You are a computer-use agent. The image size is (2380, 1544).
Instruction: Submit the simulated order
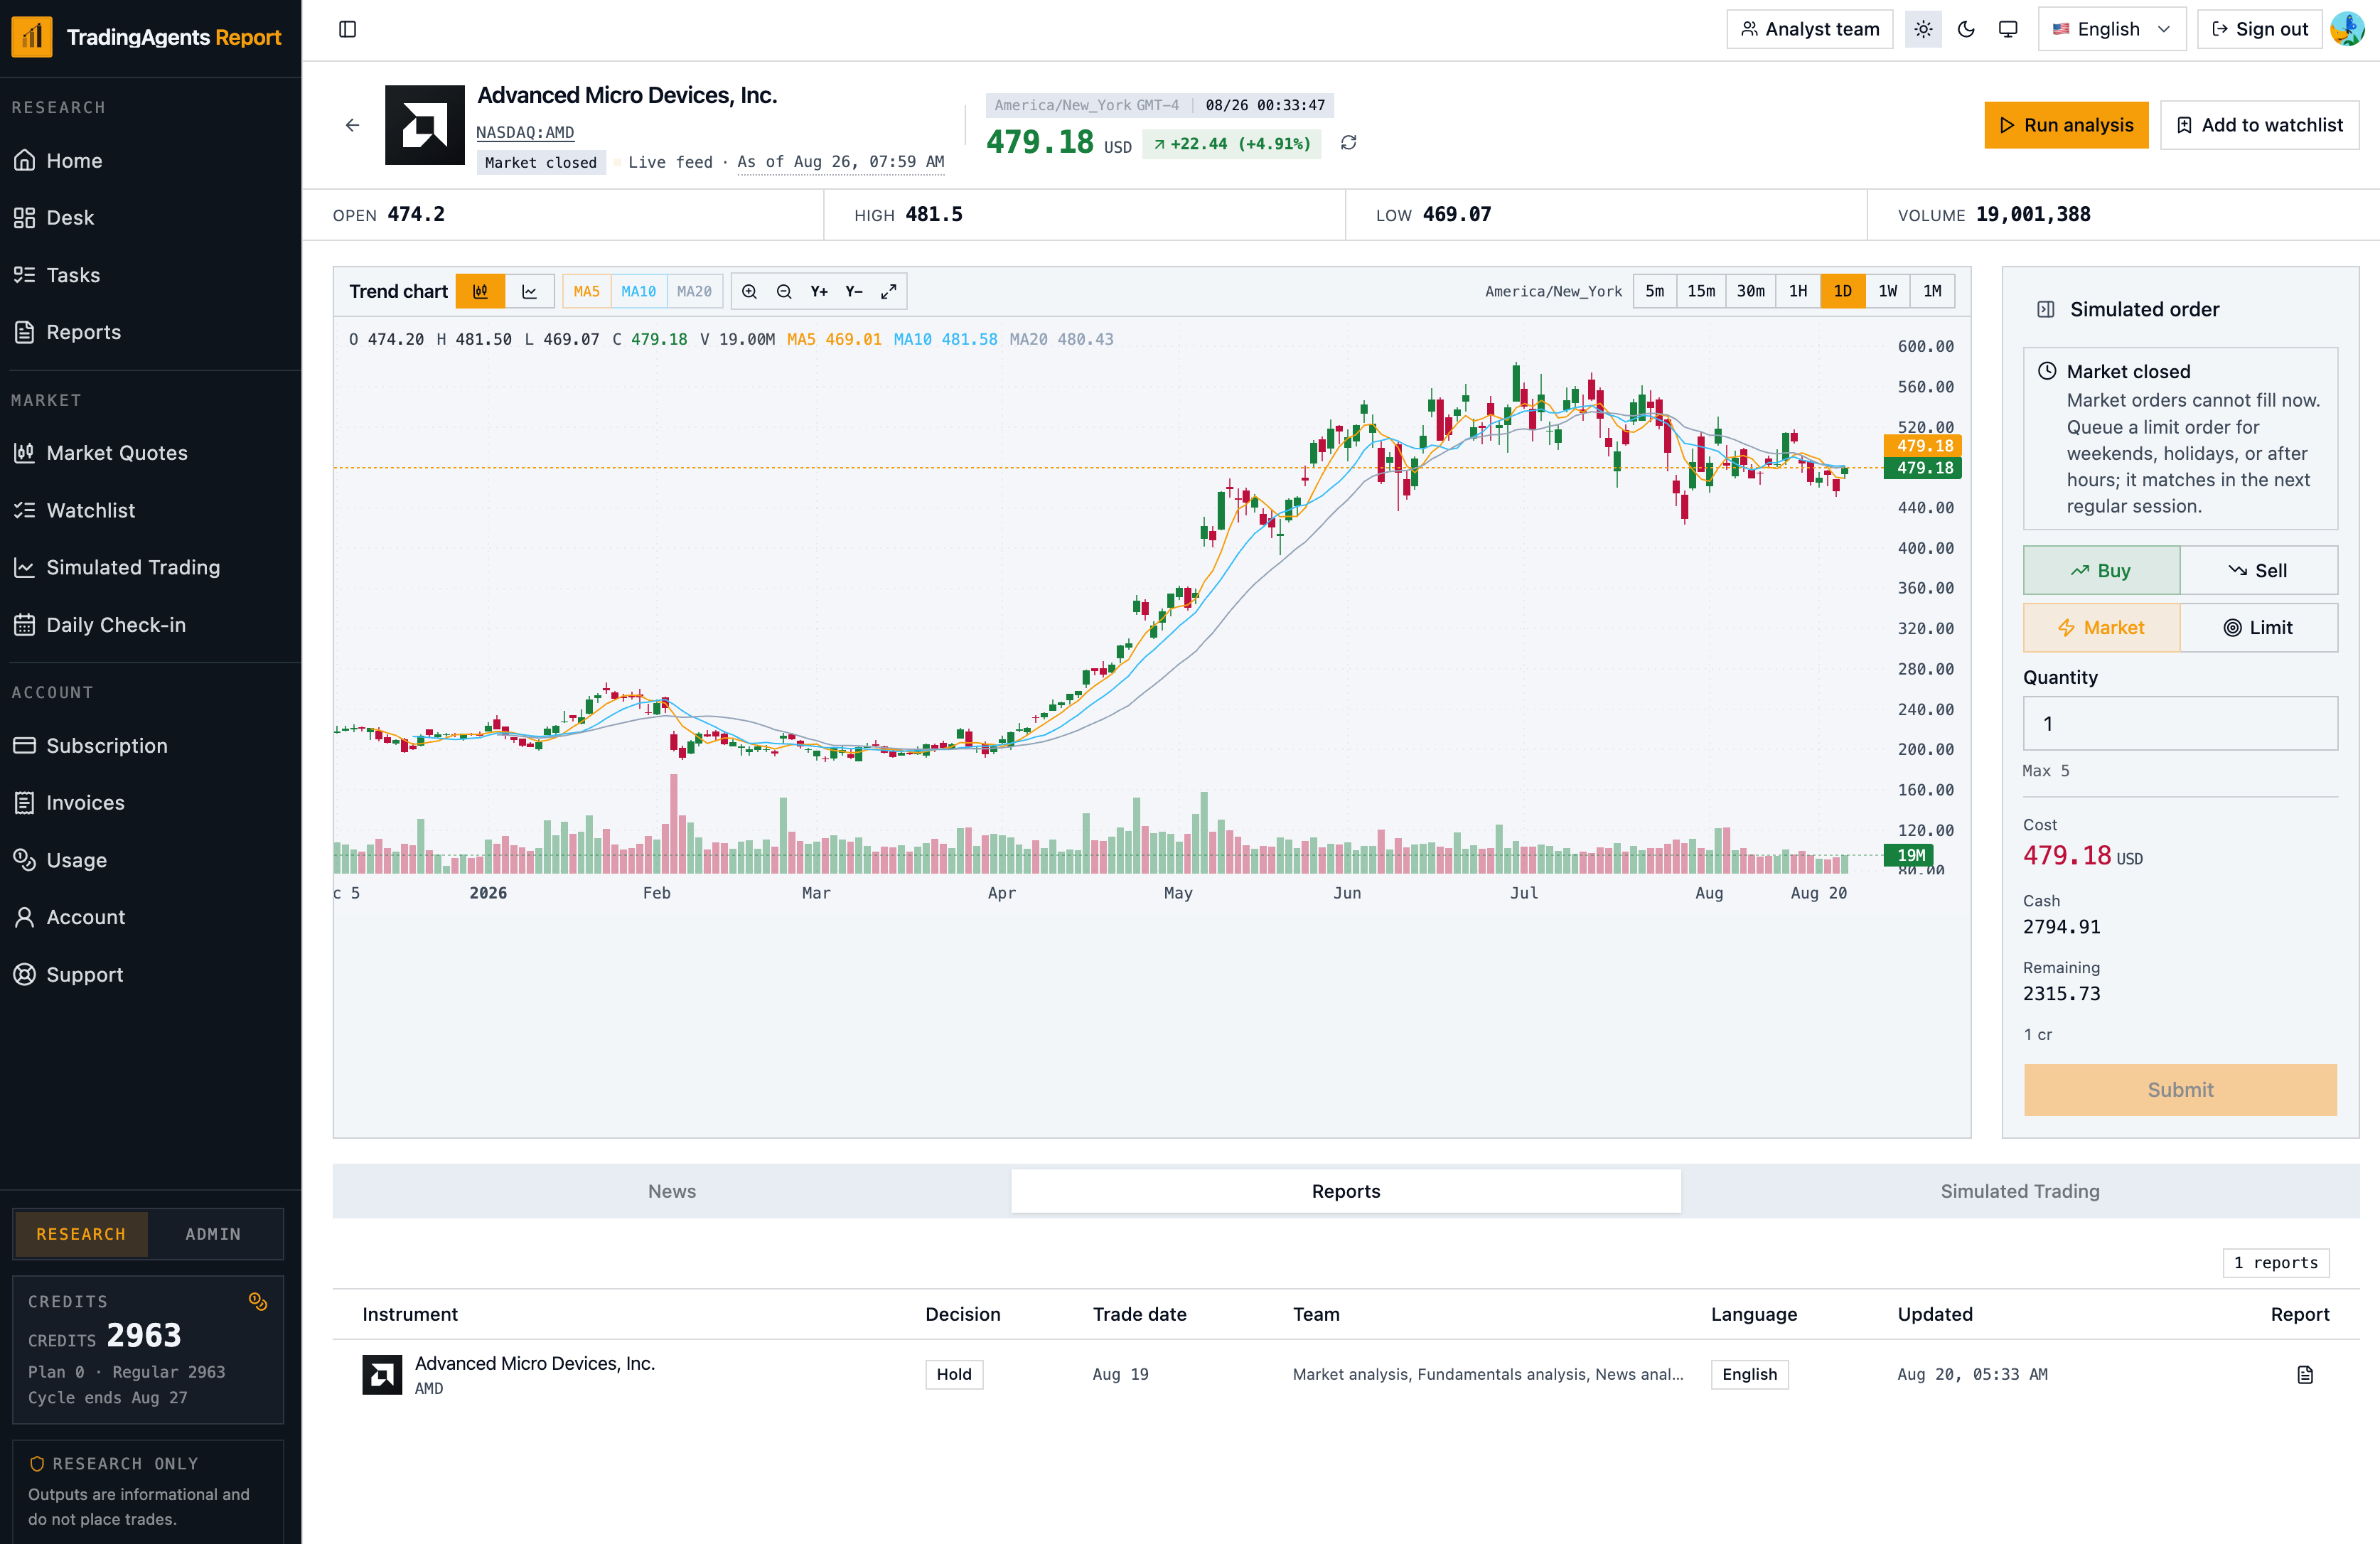click(2180, 1089)
